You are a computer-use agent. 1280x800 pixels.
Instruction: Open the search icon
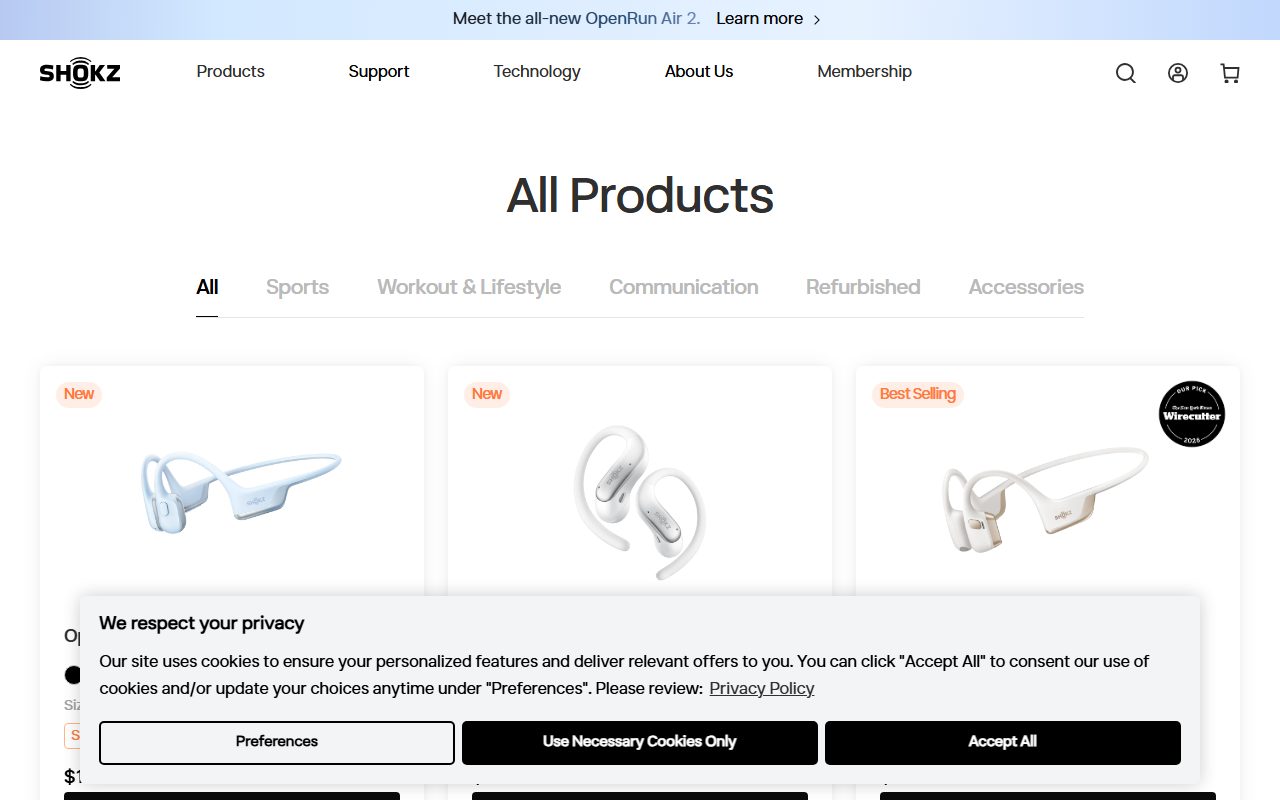point(1126,73)
